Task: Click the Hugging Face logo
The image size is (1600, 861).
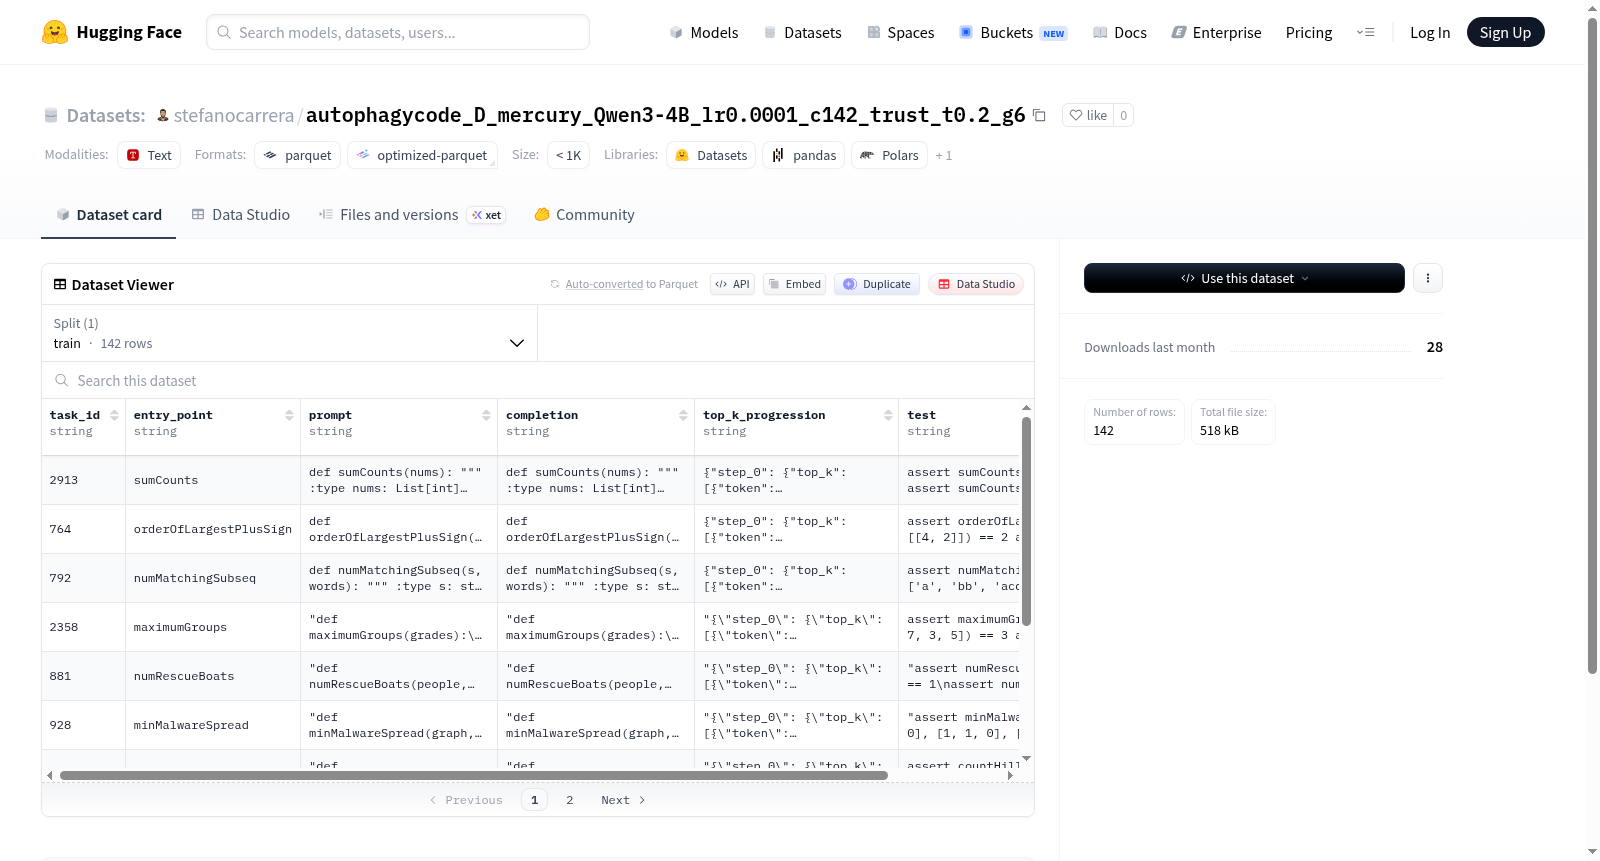Action: pos(111,32)
